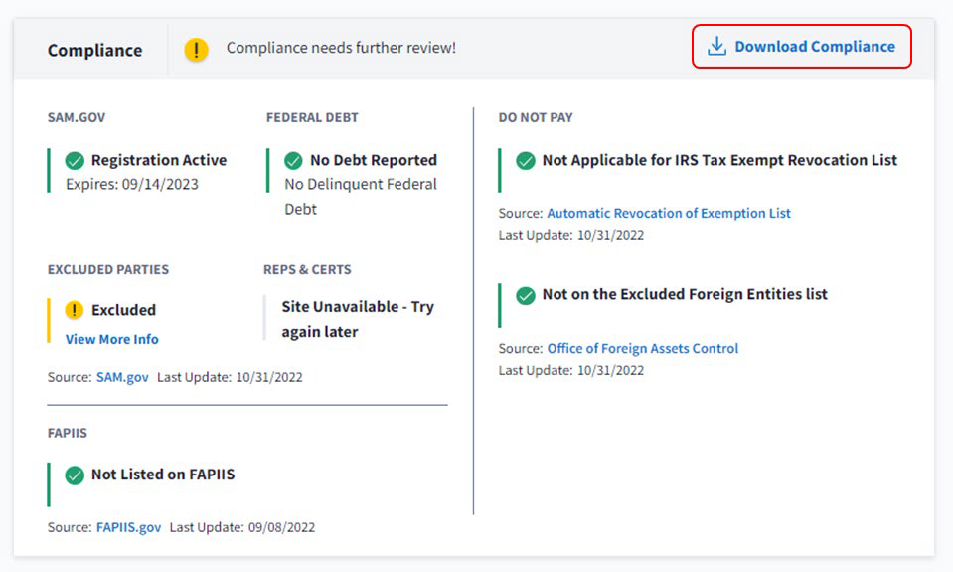
Task: Click the EXCLUDED PARTIES section heading
Action: tap(108, 269)
